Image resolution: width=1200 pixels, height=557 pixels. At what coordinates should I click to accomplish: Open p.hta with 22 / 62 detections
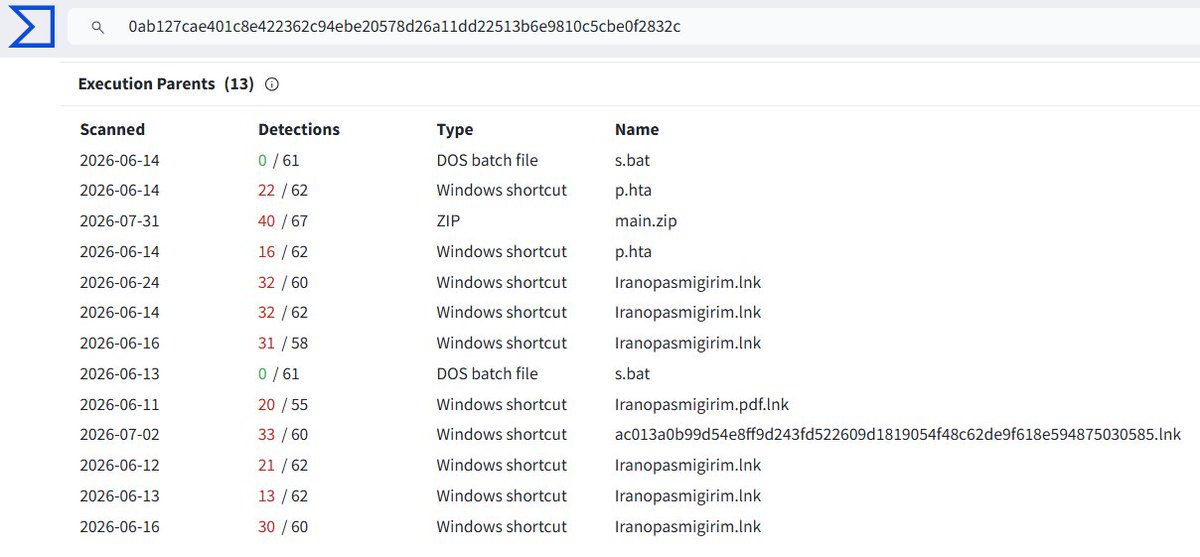pyautogui.click(x=632, y=190)
